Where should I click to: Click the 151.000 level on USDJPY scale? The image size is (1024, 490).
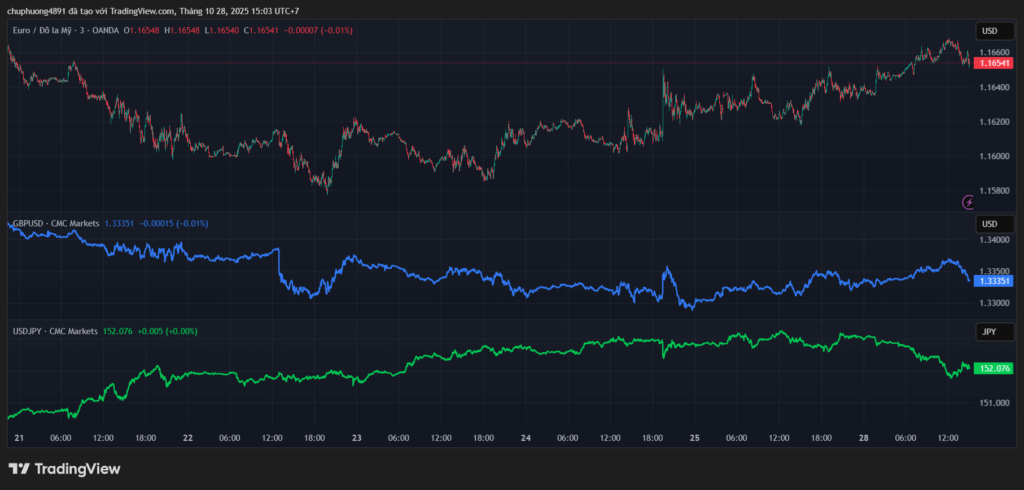click(993, 403)
